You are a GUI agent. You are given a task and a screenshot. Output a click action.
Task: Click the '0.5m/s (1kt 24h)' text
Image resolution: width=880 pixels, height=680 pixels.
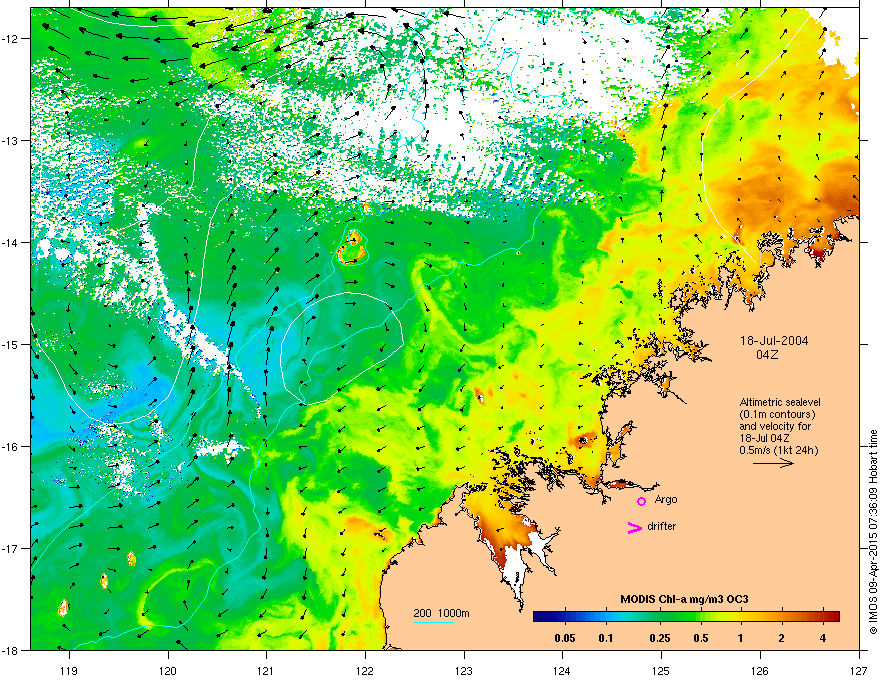tap(778, 450)
